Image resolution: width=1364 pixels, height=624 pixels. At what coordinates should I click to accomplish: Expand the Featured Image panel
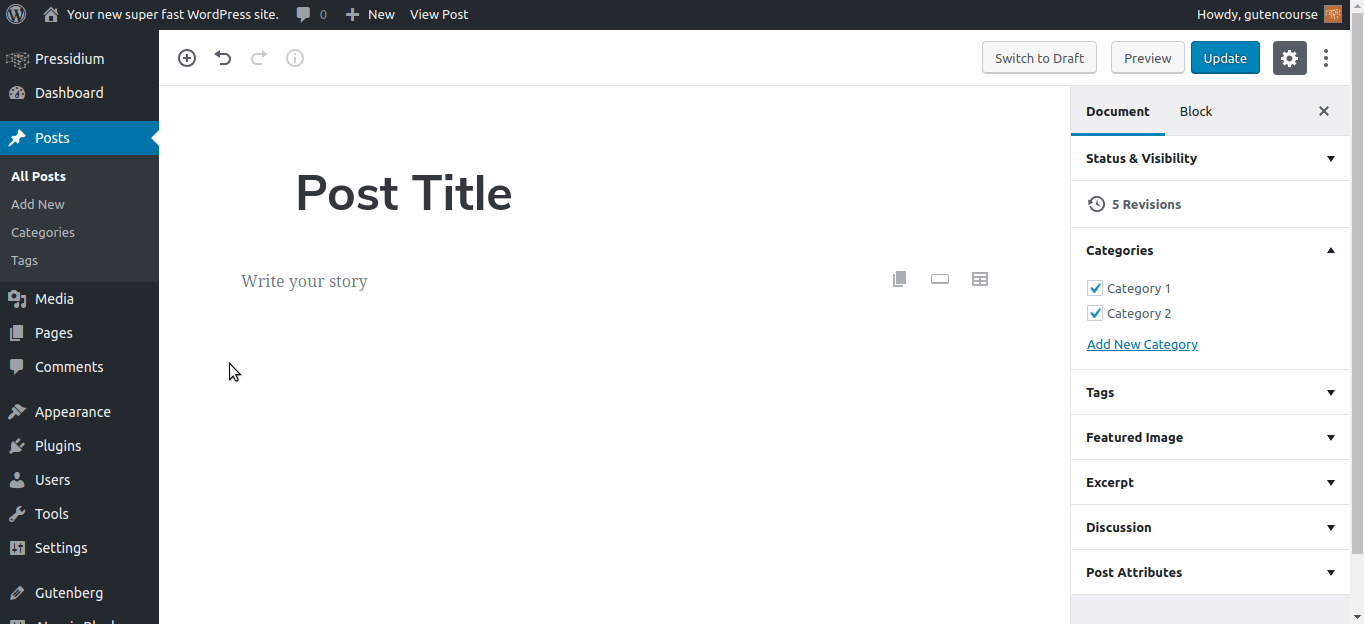point(1210,437)
